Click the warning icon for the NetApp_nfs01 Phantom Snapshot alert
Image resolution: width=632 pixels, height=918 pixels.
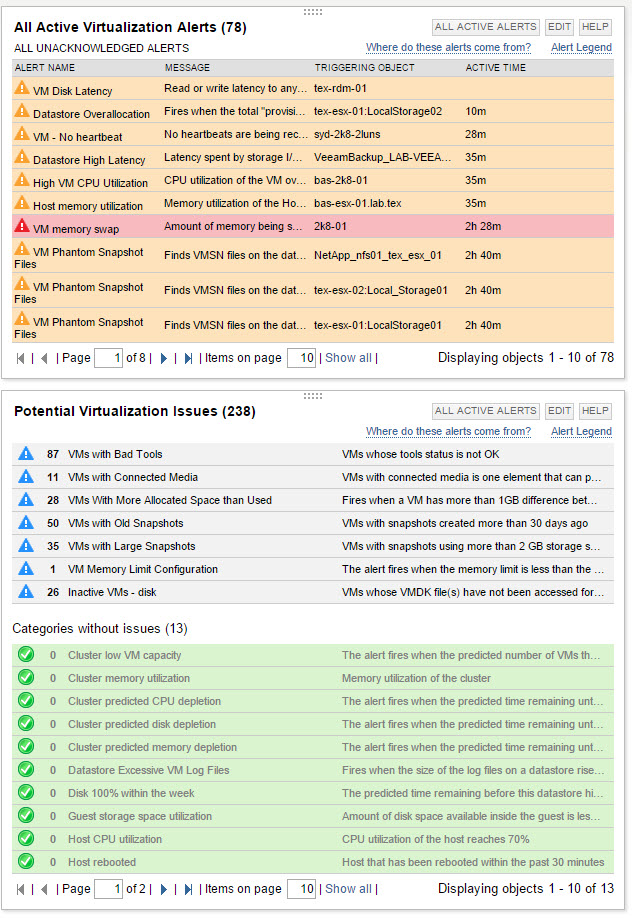22,249
